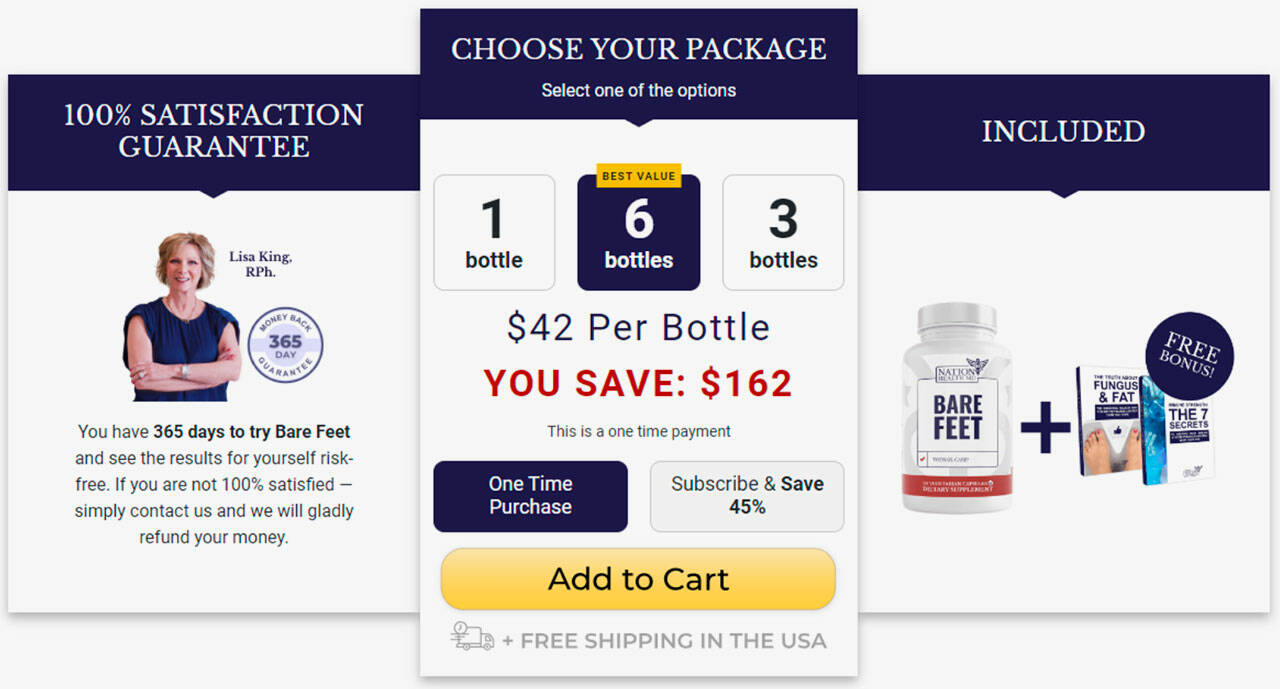Click the Choose Your Package header
Image resolution: width=1280 pixels, height=689 pixels.
pos(639,49)
